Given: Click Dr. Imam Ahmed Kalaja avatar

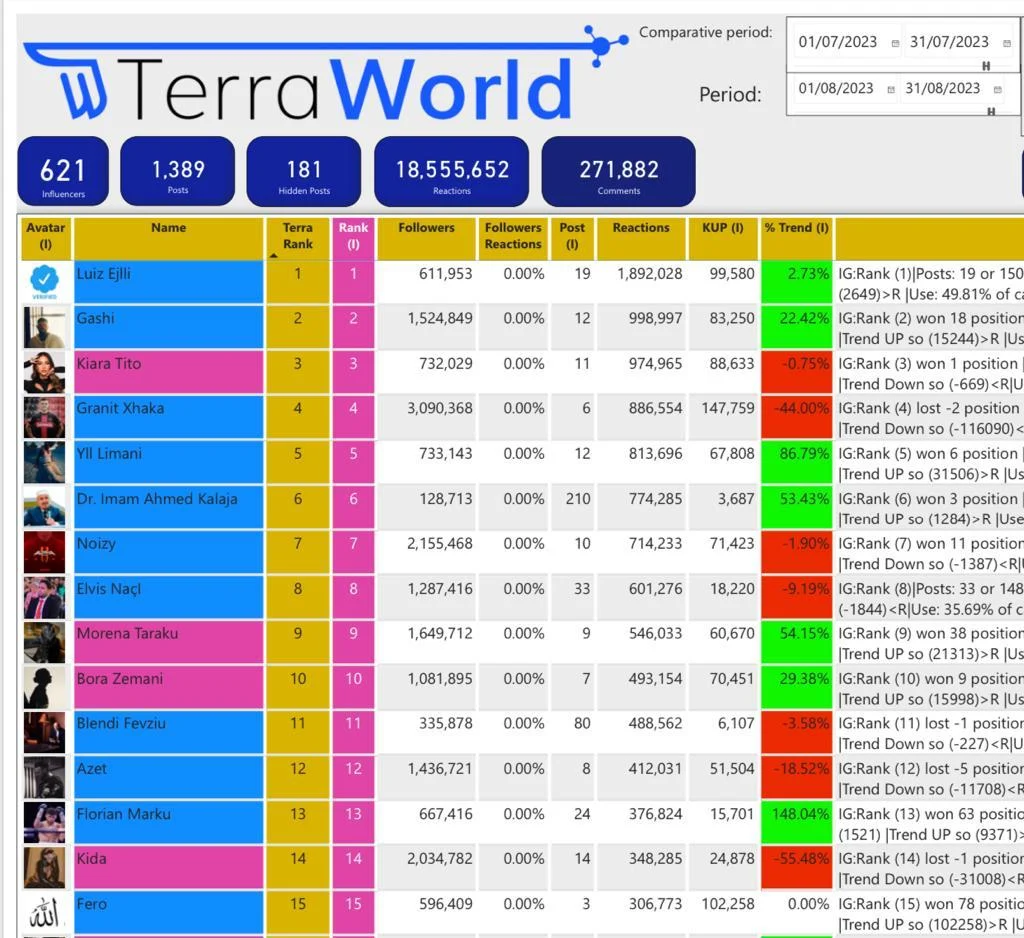Looking at the screenshot, I should [x=44, y=508].
